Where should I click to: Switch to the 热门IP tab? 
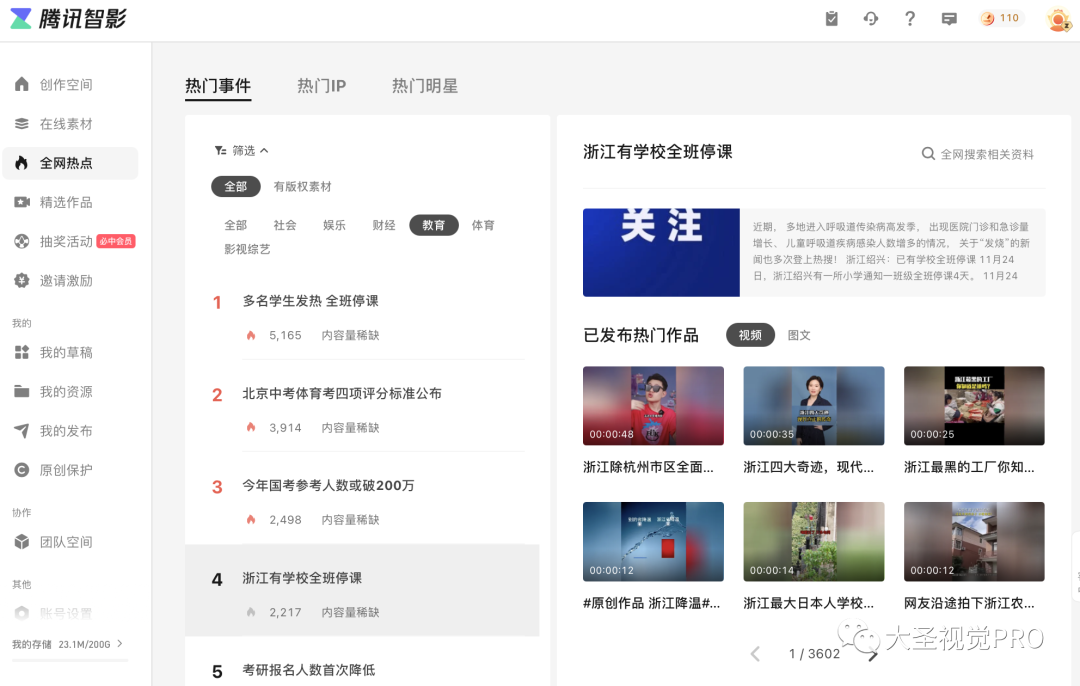pyautogui.click(x=321, y=86)
